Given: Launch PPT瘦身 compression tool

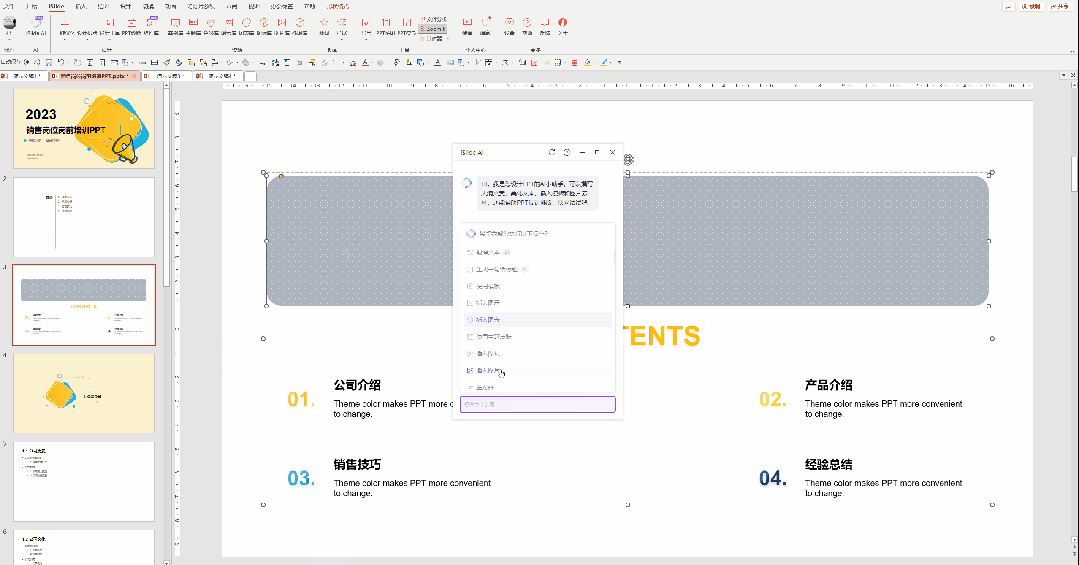Looking at the screenshot, I should pos(407,26).
